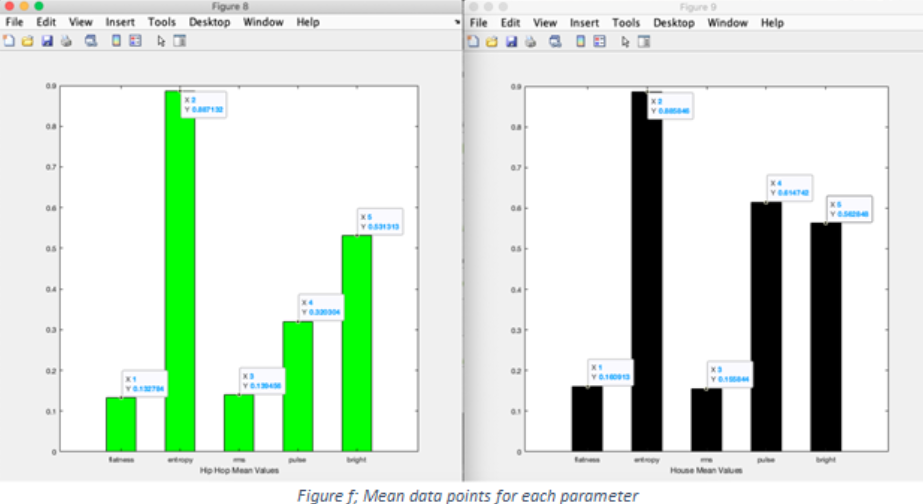Click Insert Colorbar icon in Figure 9 toolbar

[x=580, y=42]
